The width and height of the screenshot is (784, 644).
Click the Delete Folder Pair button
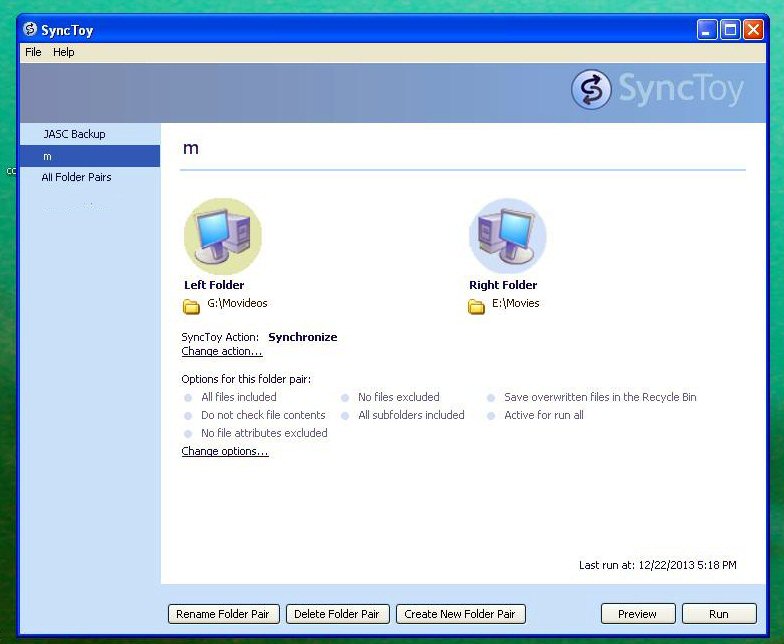337,614
